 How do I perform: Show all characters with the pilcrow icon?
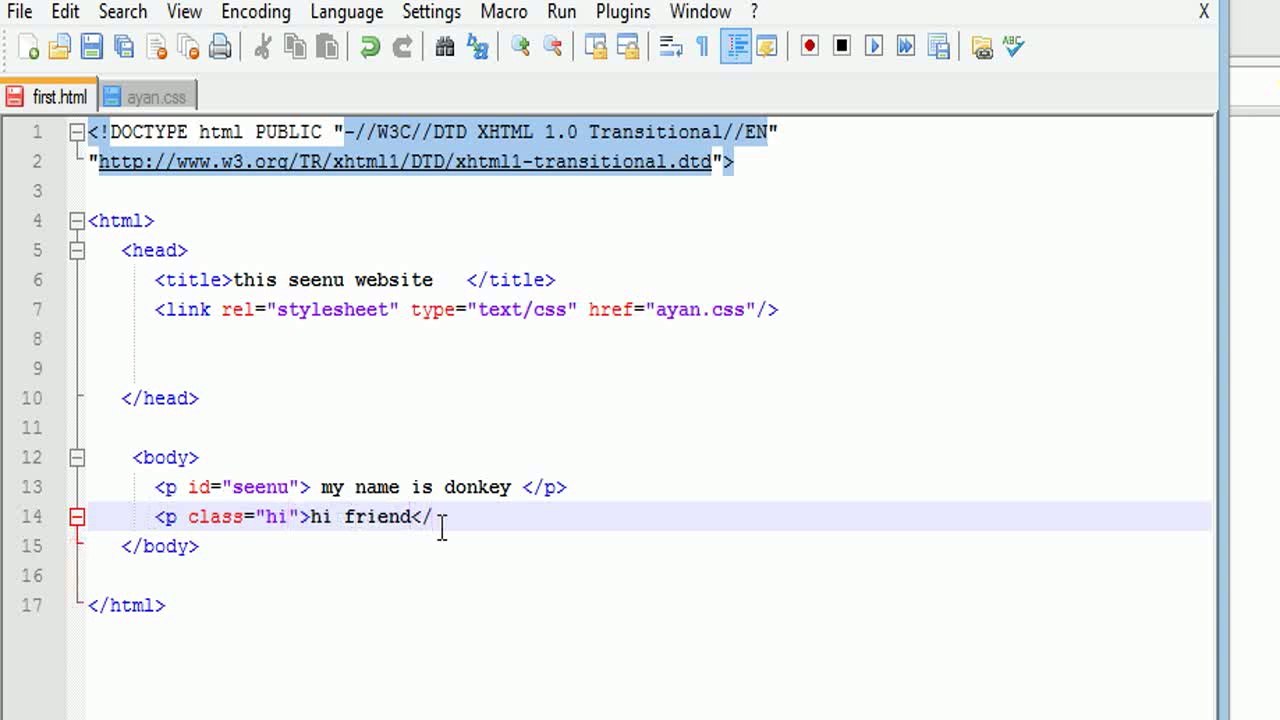tap(702, 47)
